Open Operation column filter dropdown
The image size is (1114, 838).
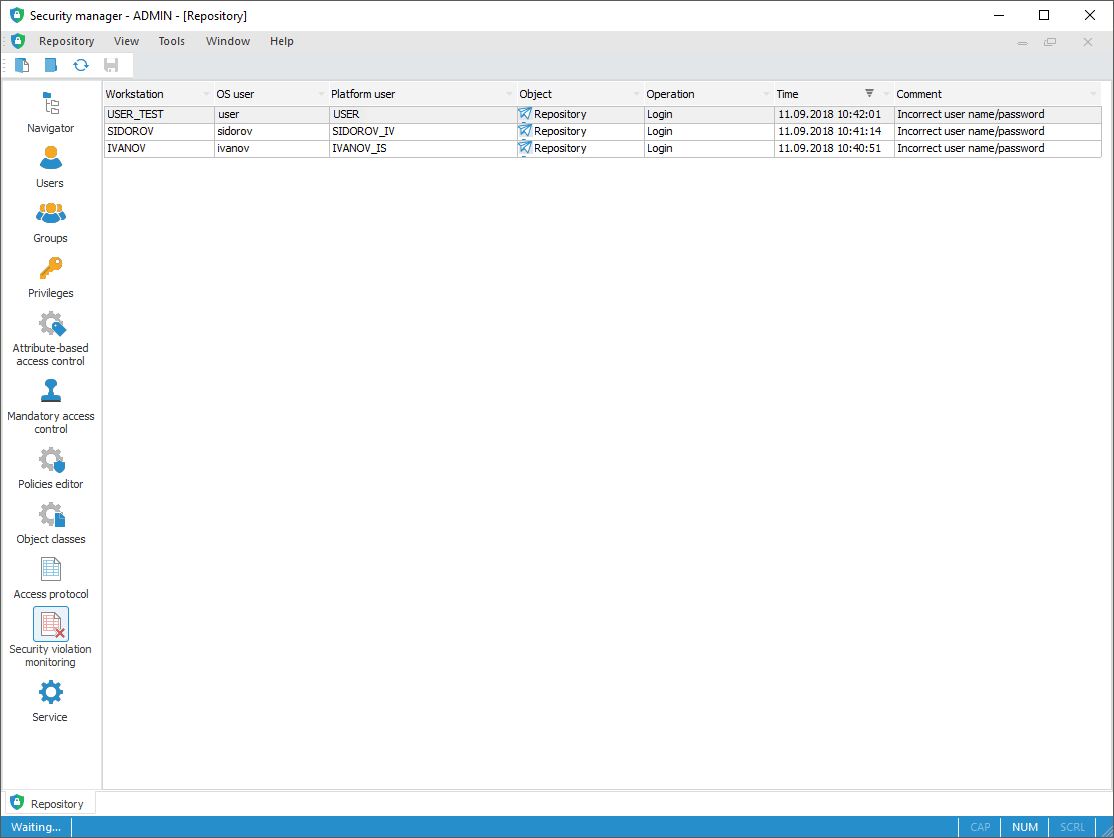(767, 94)
